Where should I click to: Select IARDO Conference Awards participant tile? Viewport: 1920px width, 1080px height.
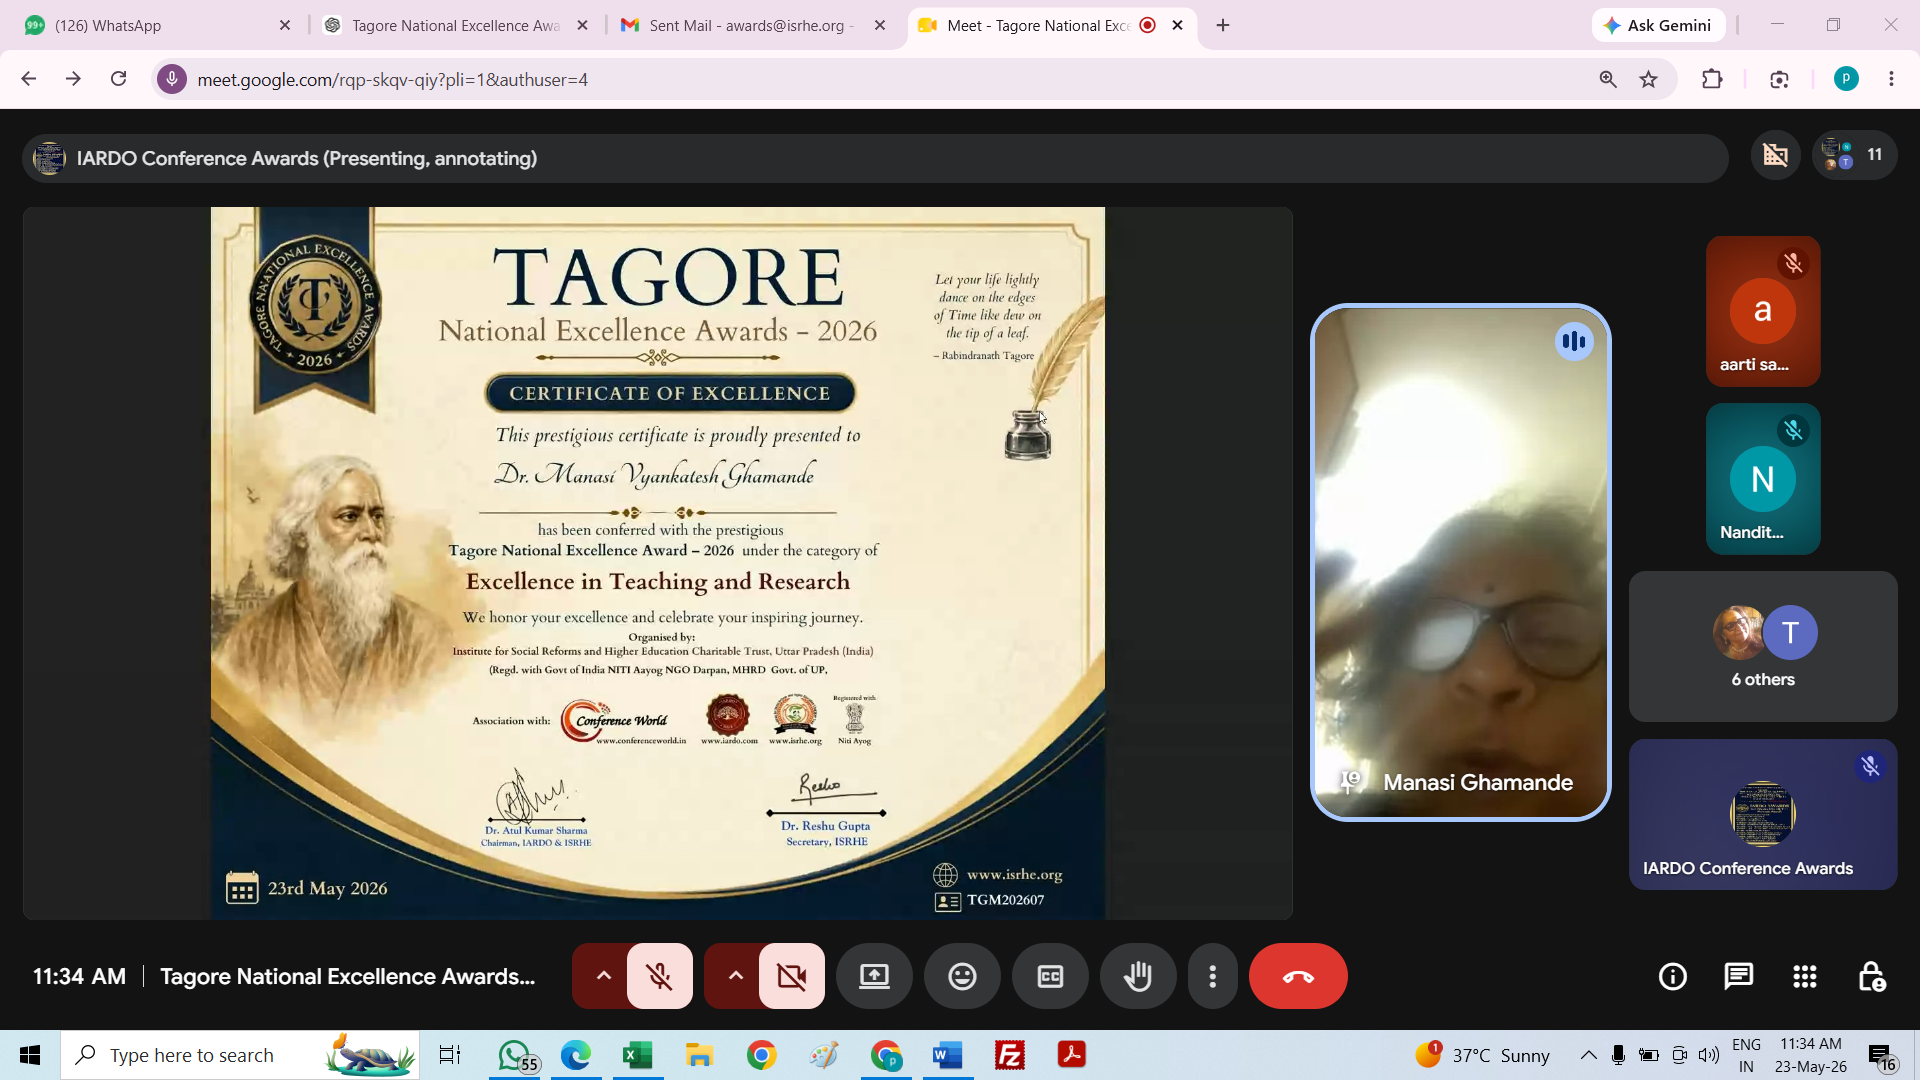(1762, 814)
